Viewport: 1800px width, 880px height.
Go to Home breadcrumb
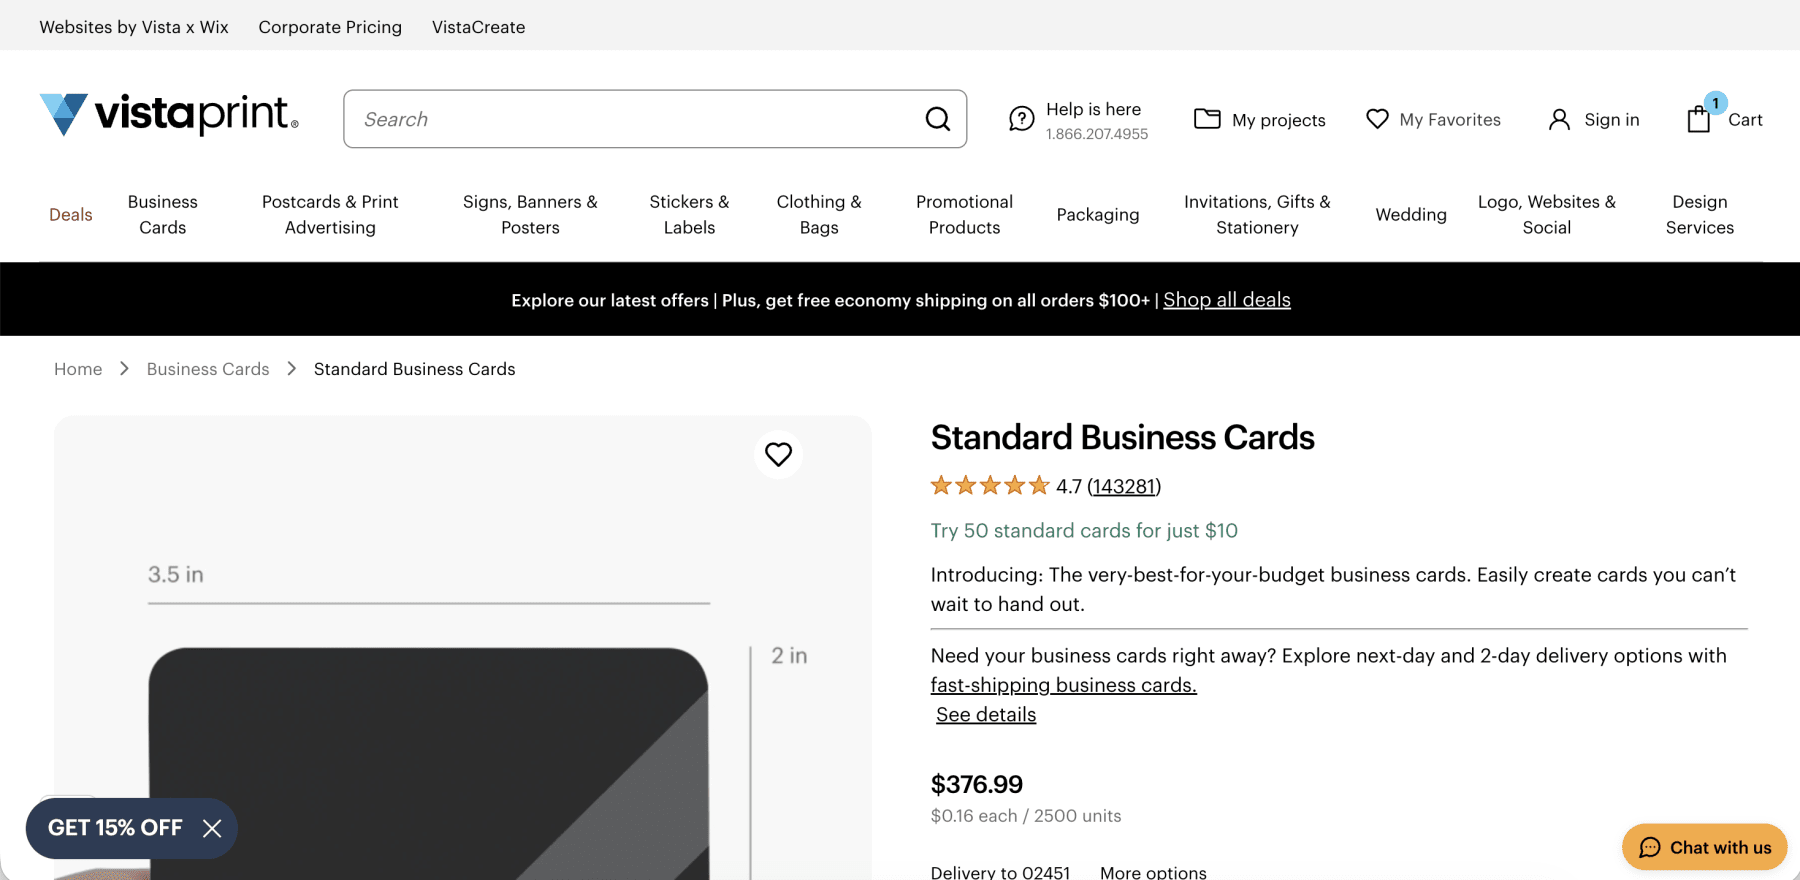pos(78,369)
